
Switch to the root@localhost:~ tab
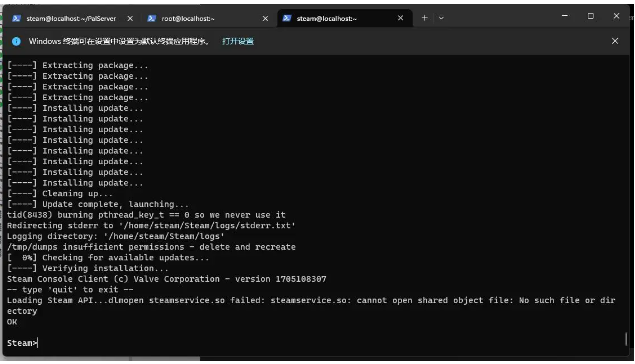(207, 18)
